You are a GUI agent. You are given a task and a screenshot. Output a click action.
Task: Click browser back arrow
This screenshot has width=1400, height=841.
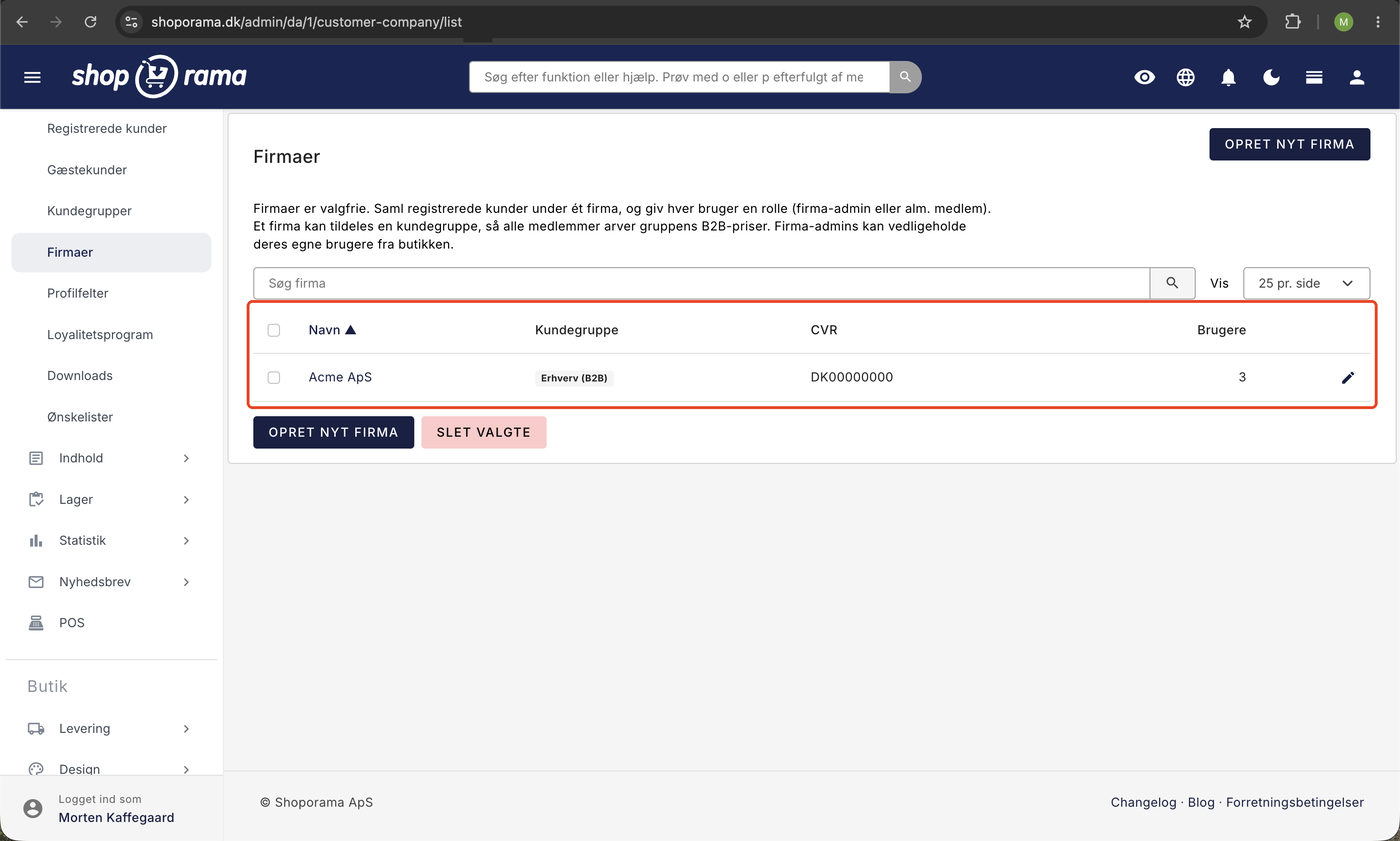click(22, 21)
